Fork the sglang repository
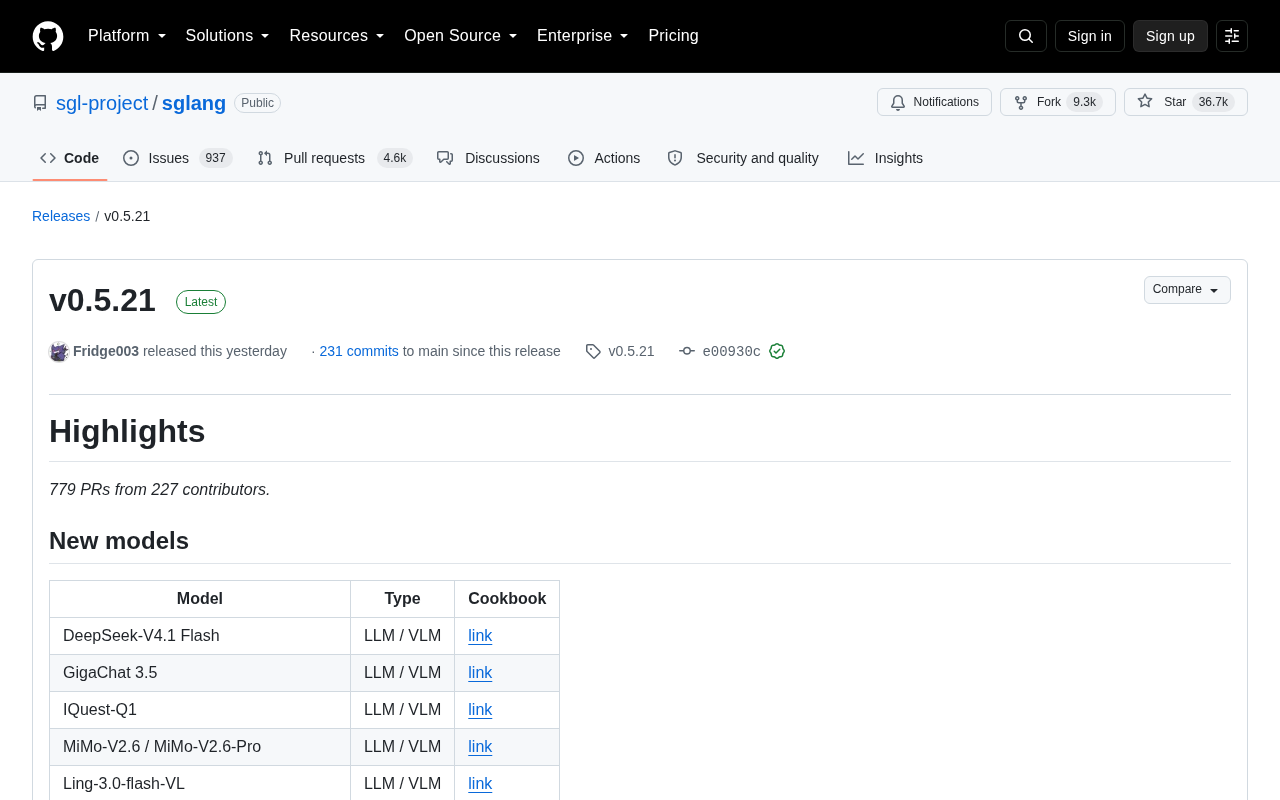 coord(1058,102)
